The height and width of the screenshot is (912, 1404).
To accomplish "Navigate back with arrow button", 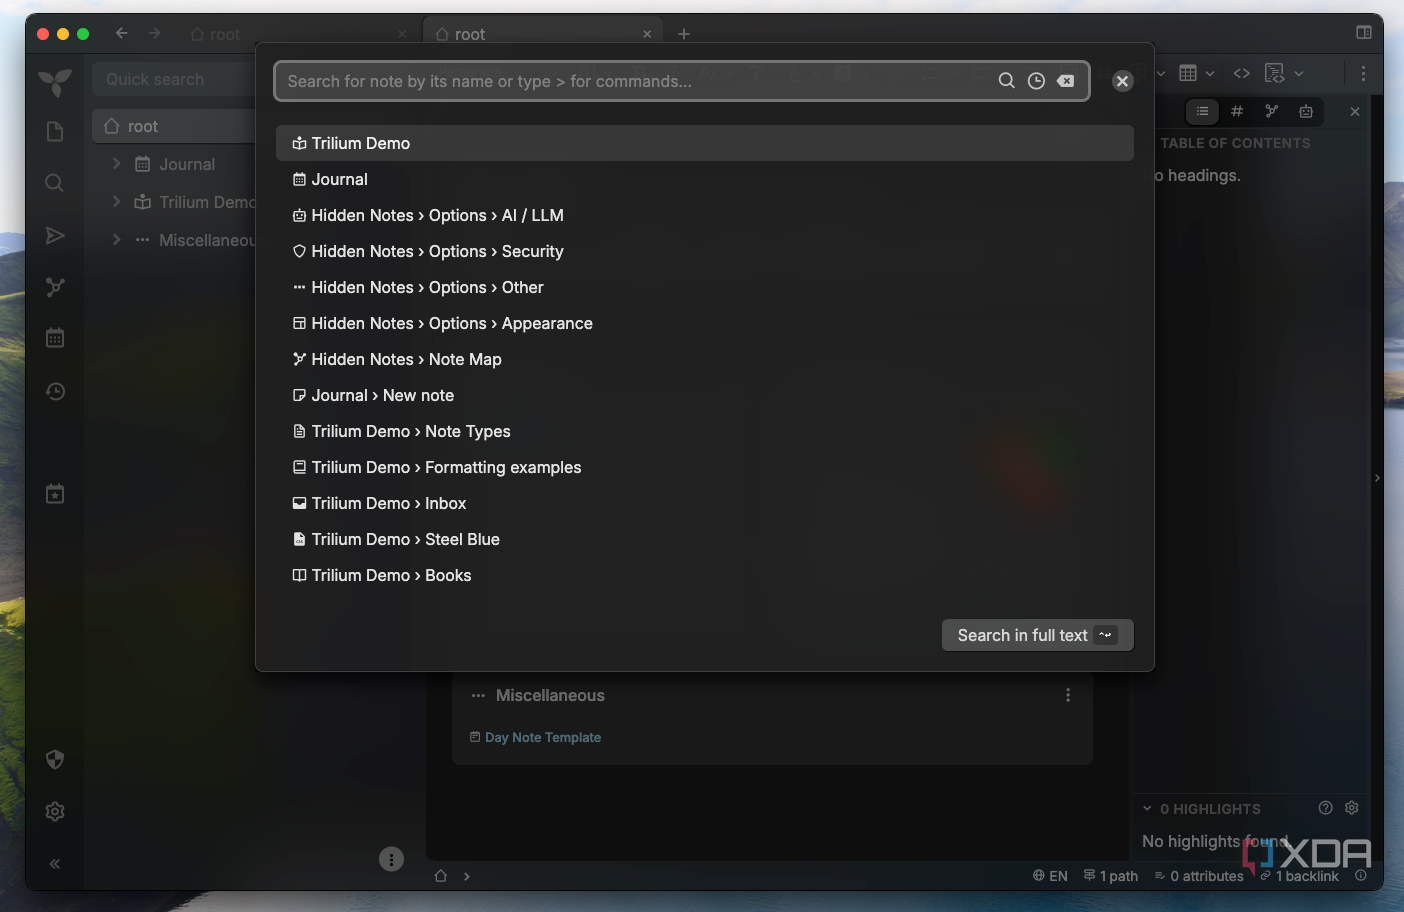I will coord(122,33).
